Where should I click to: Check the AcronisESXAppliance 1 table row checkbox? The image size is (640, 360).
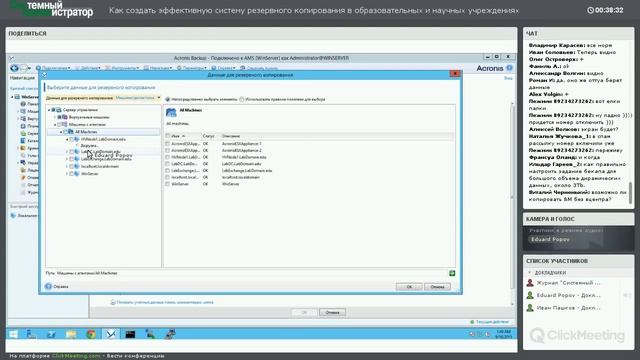point(167,144)
